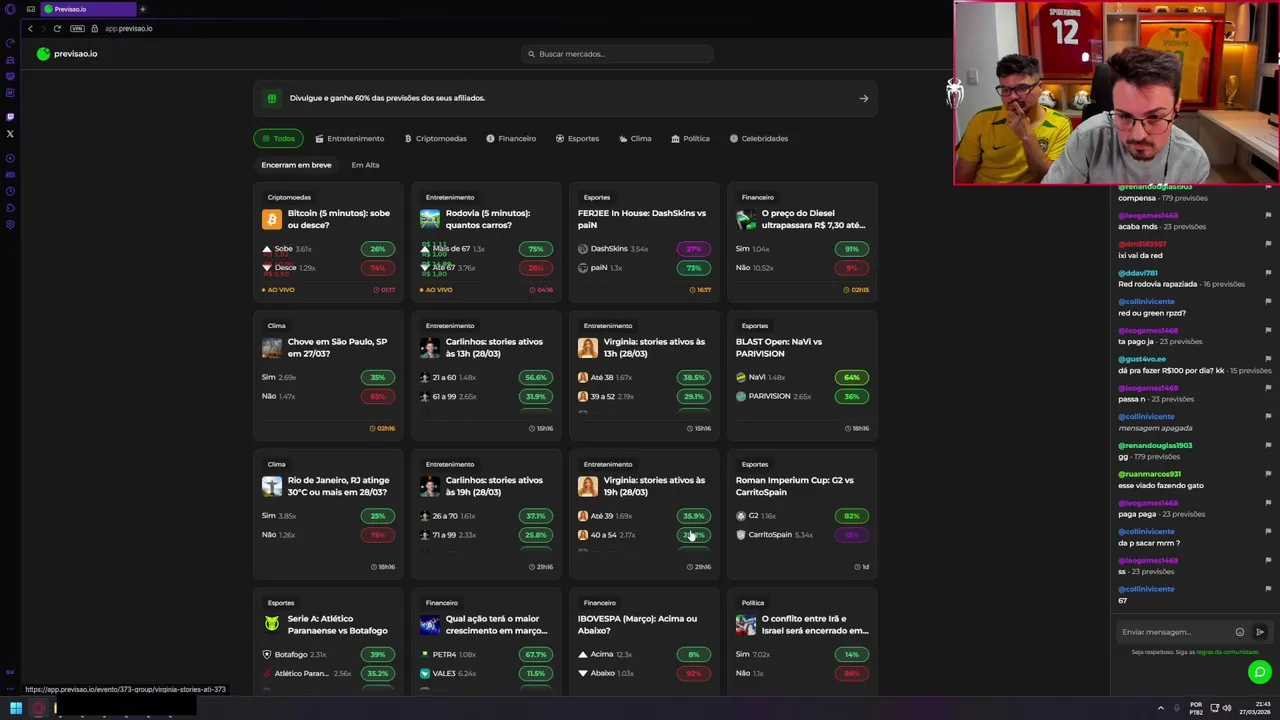The image size is (1280, 720).
Task: Open the regras da comunidade link
Action: pos(1227,652)
